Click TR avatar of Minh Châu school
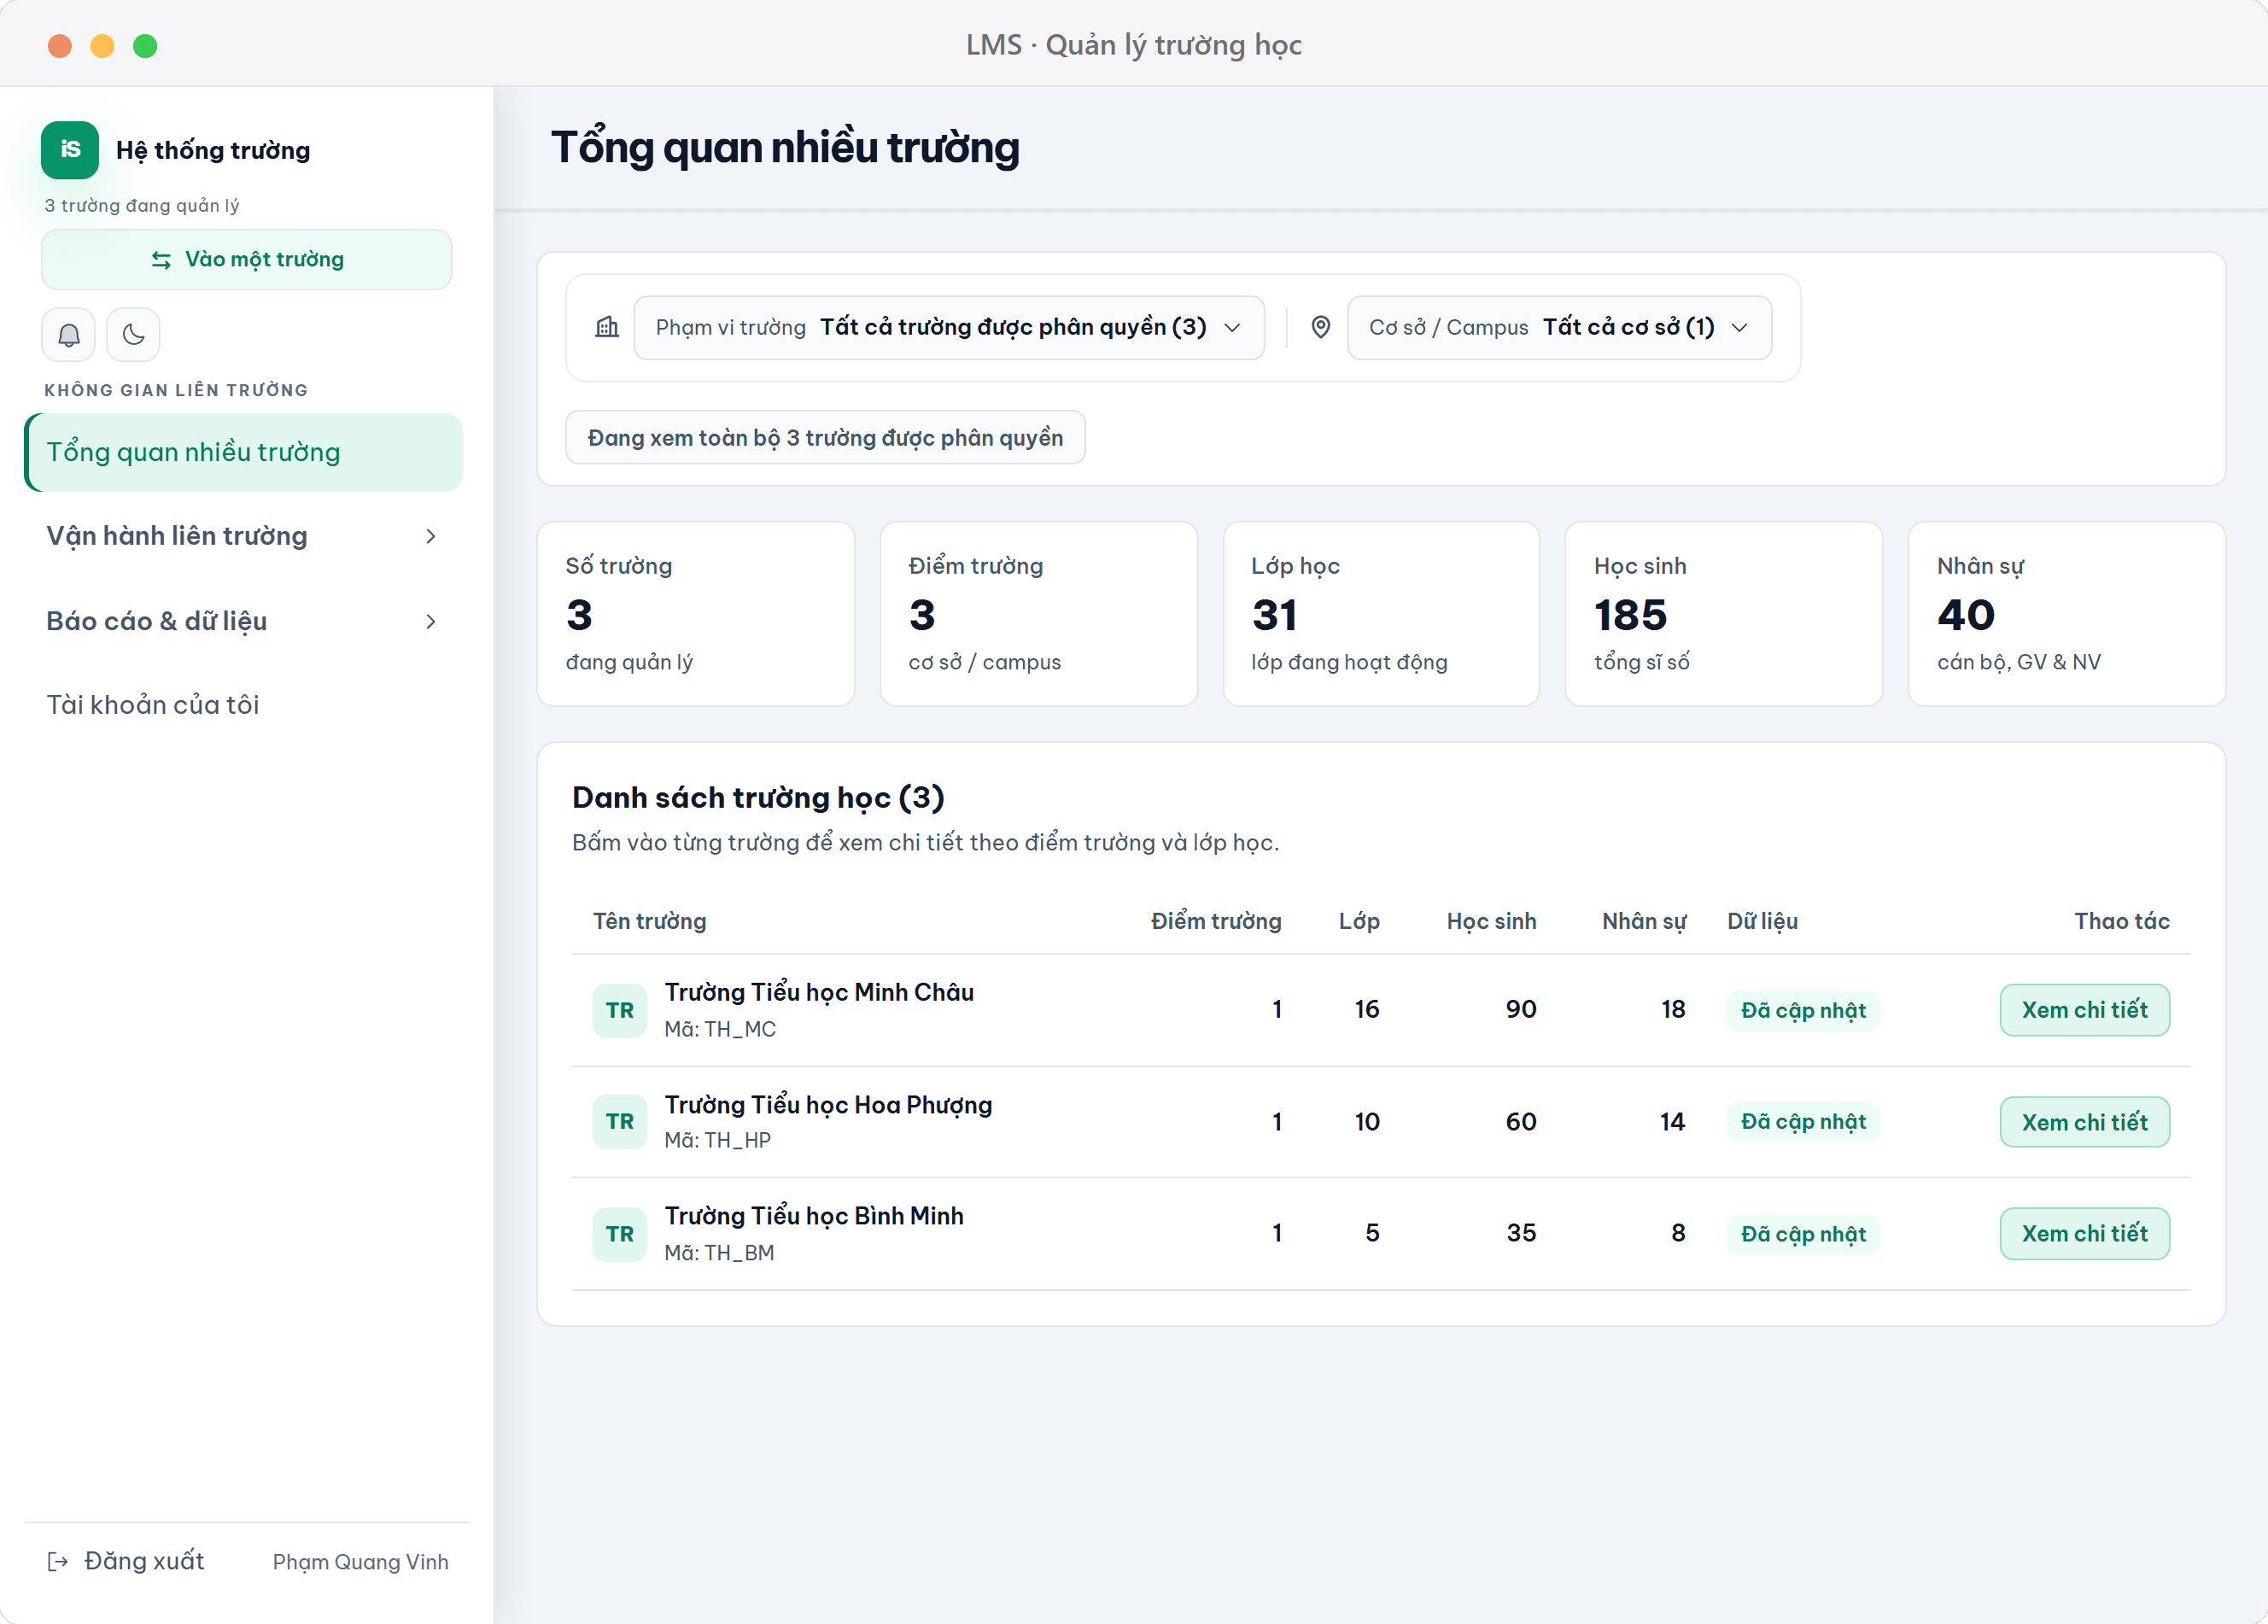This screenshot has width=2268, height=1624. pos(620,1010)
